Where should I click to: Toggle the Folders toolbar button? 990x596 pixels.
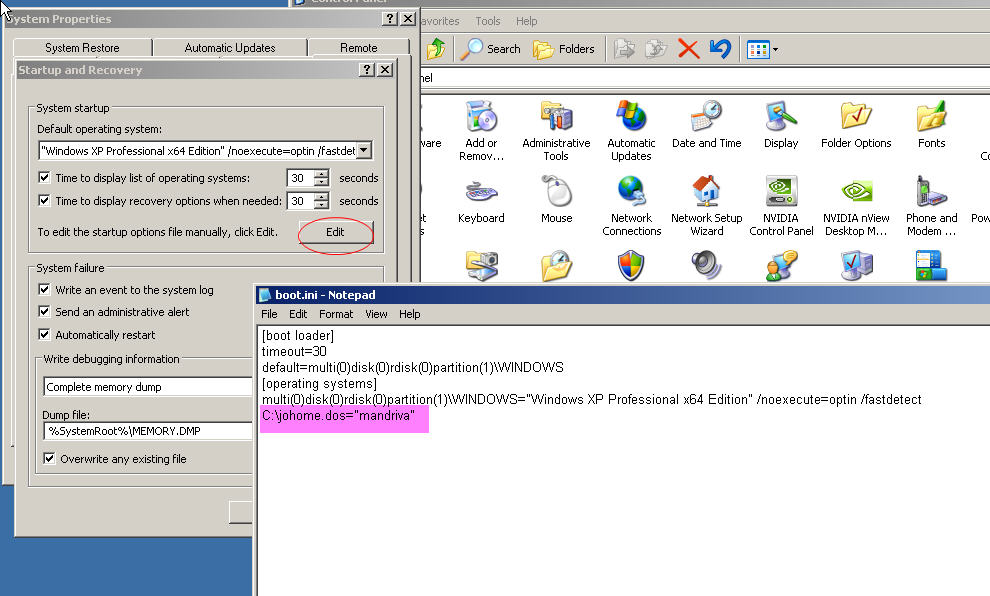click(x=564, y=49)
